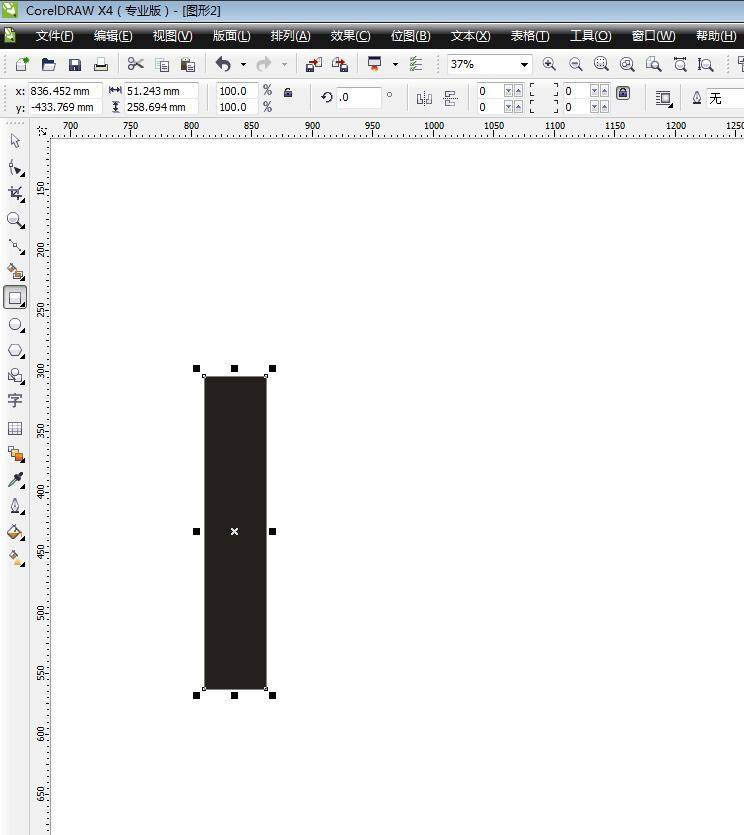Toggle the lock ratio padlock
744x835 pixels.
pos(288,93)
